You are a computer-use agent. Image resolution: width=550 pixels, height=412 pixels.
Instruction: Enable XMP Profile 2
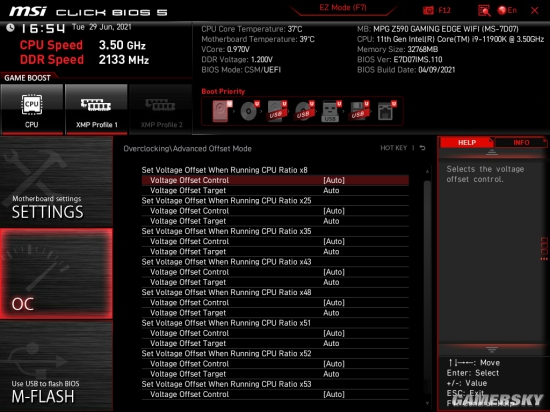tap(161, 109)
